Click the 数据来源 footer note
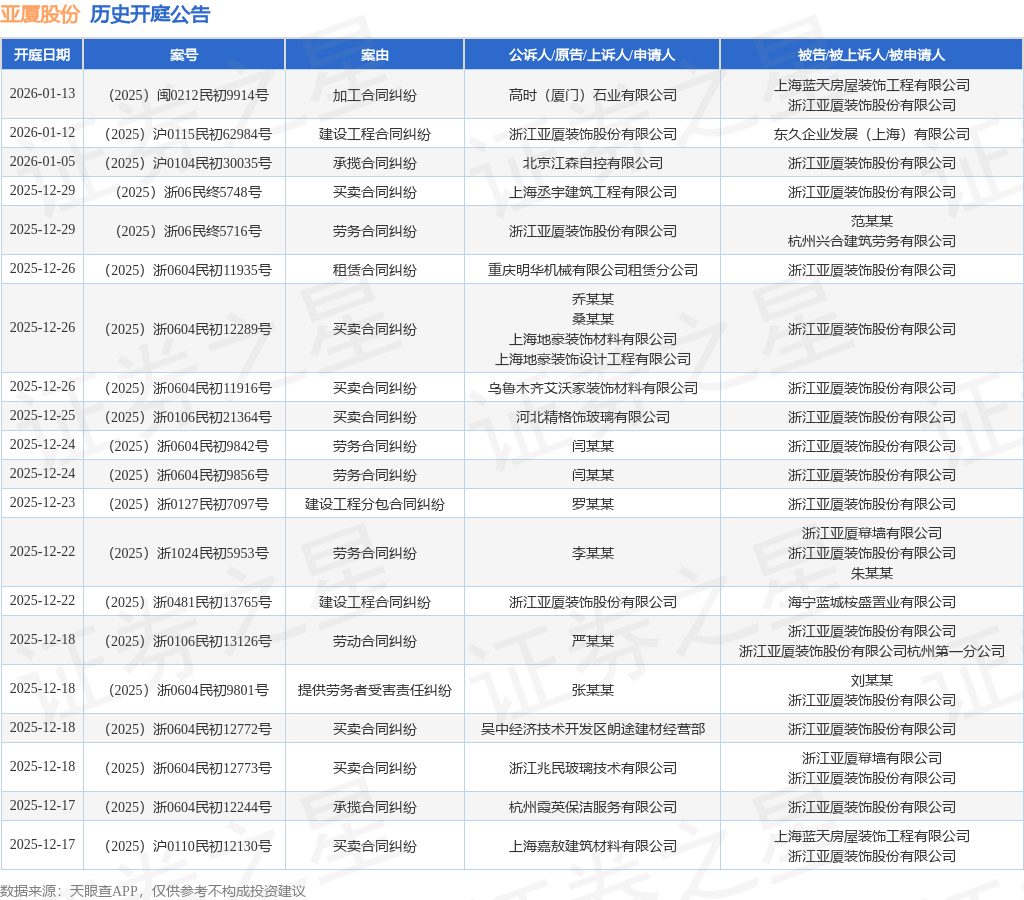The height and width of the screenshot is (900, 1024). pyautogui.click(x=153, y=891)
